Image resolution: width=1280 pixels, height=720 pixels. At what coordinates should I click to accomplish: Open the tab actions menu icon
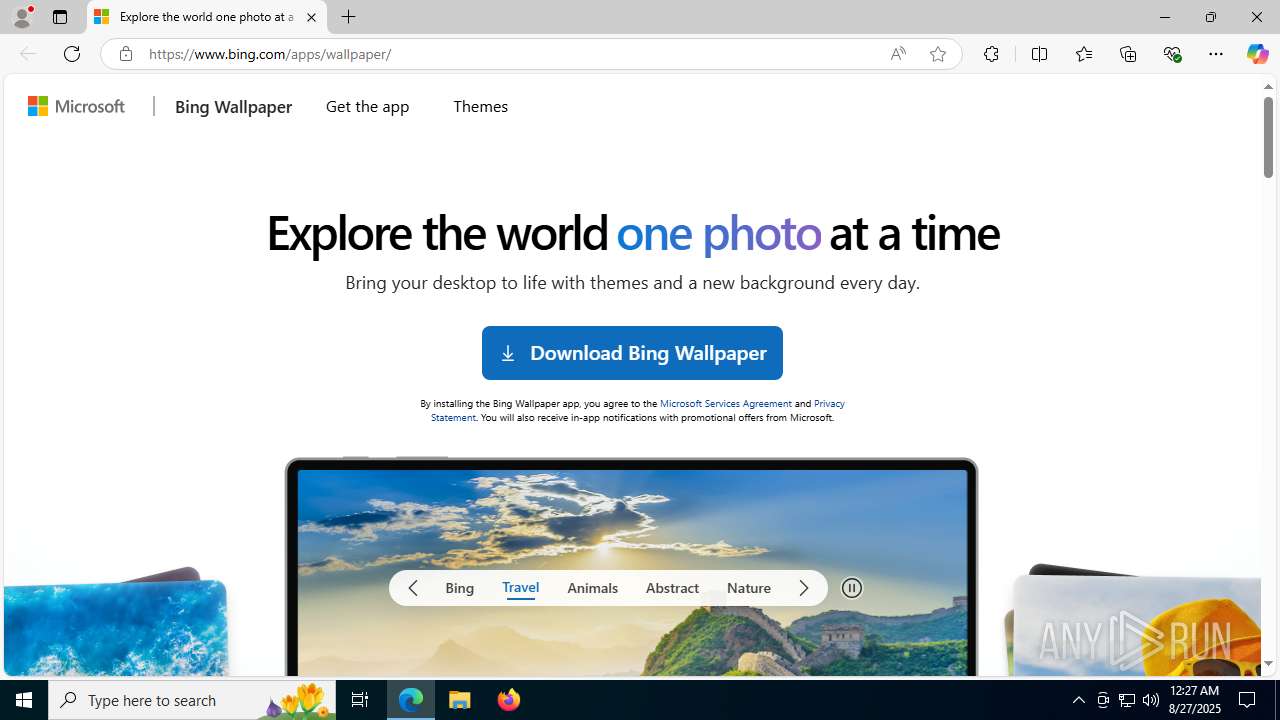click(60, 17)
